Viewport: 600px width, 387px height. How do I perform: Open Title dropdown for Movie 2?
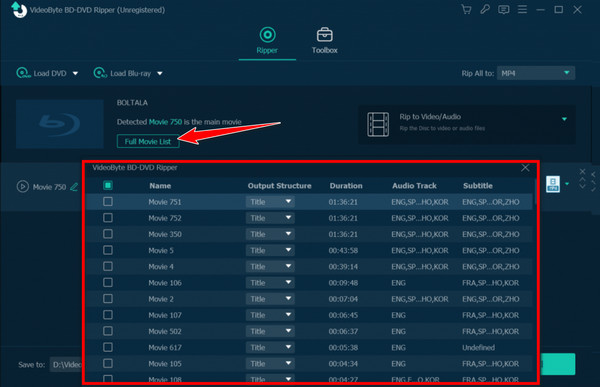coord(270,299)
